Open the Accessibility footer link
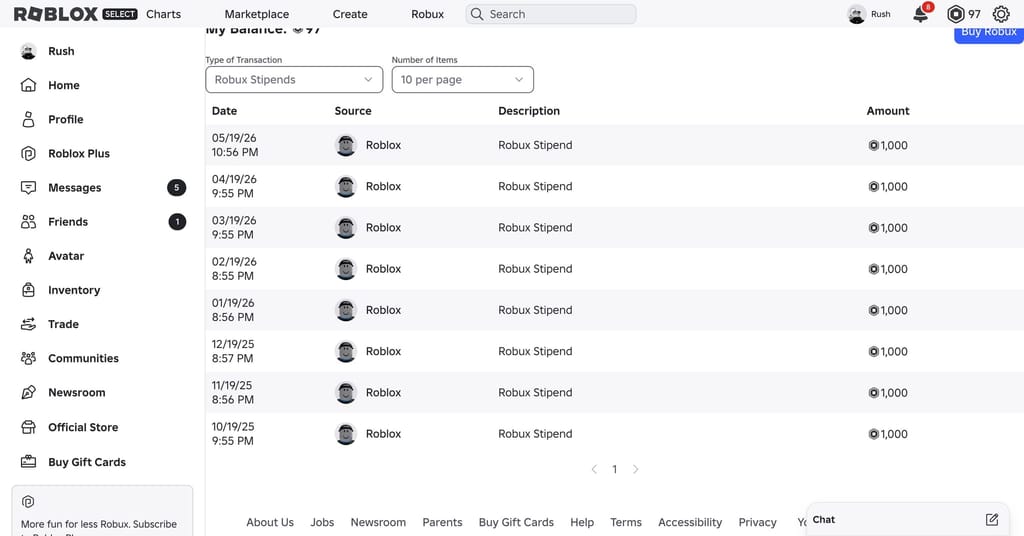This screenshot has height=536, width=1024. click(x=690, y=522)
